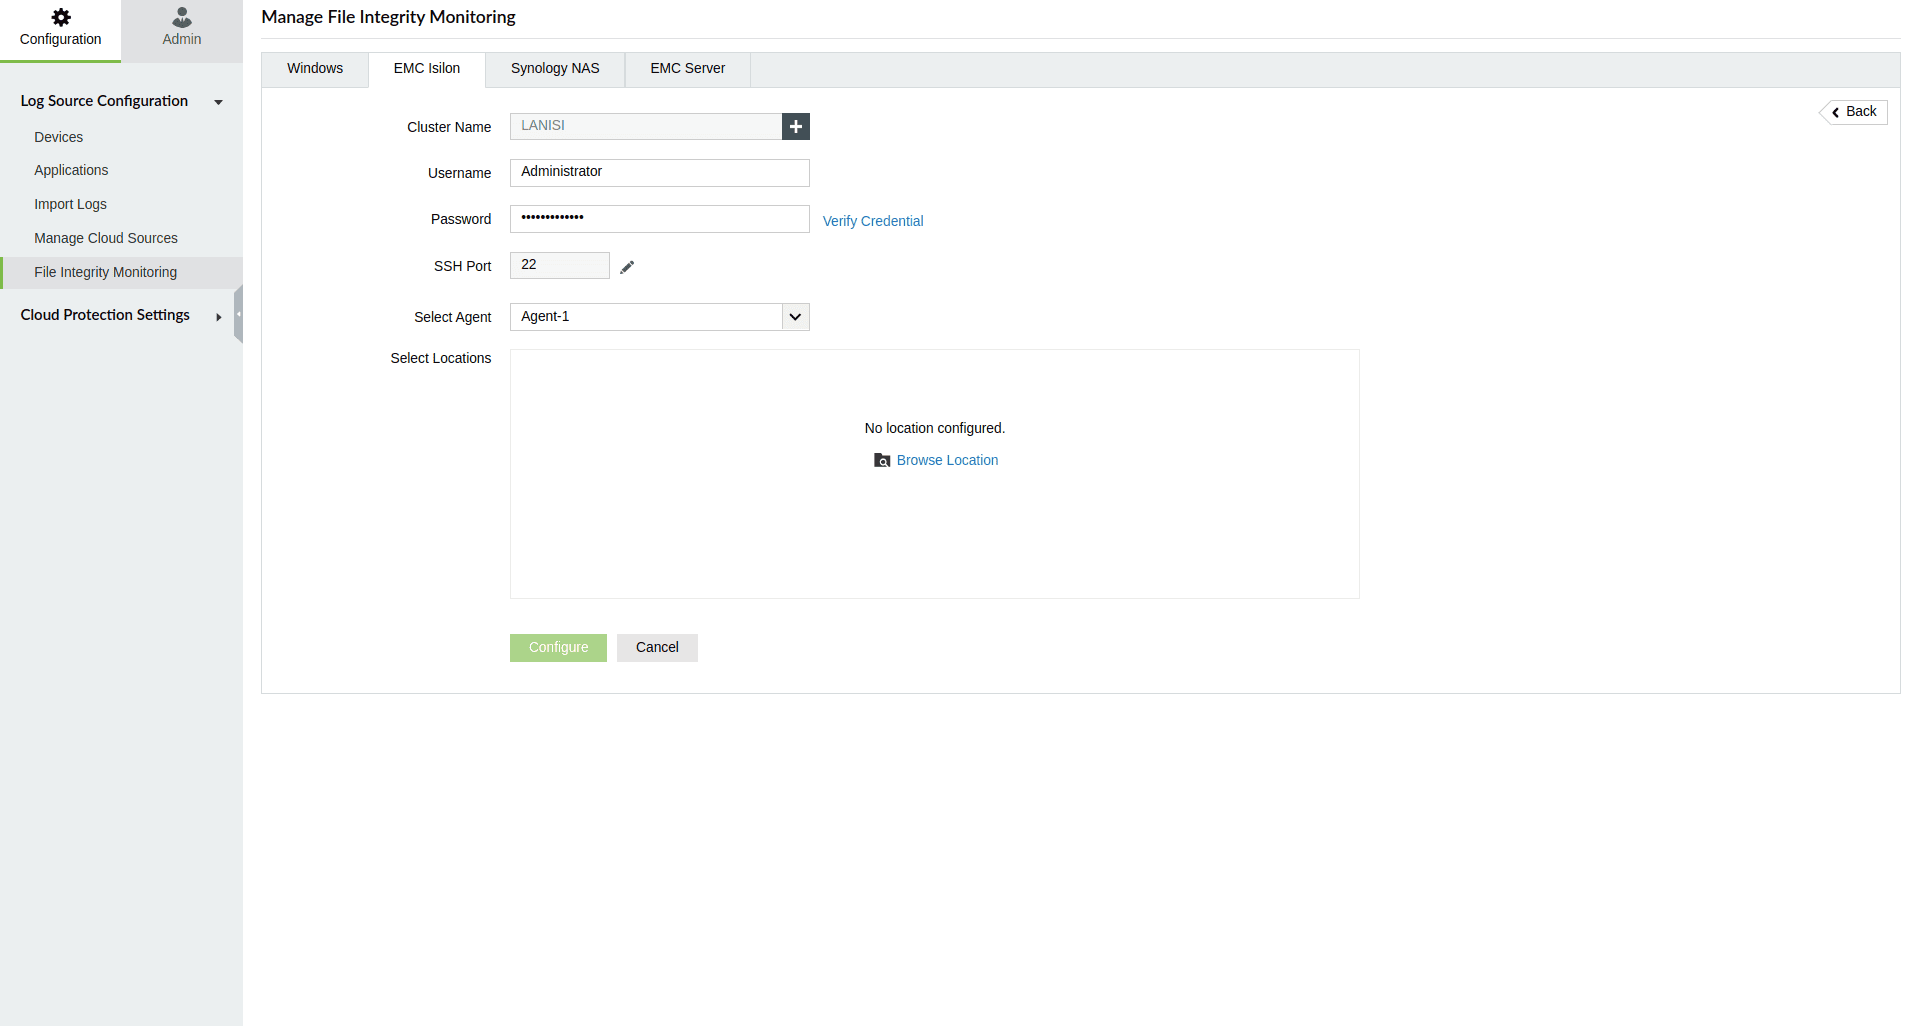Open the Applications page in the sidebar
The image size is (1920, 1026).
click(x=71, y=170)
